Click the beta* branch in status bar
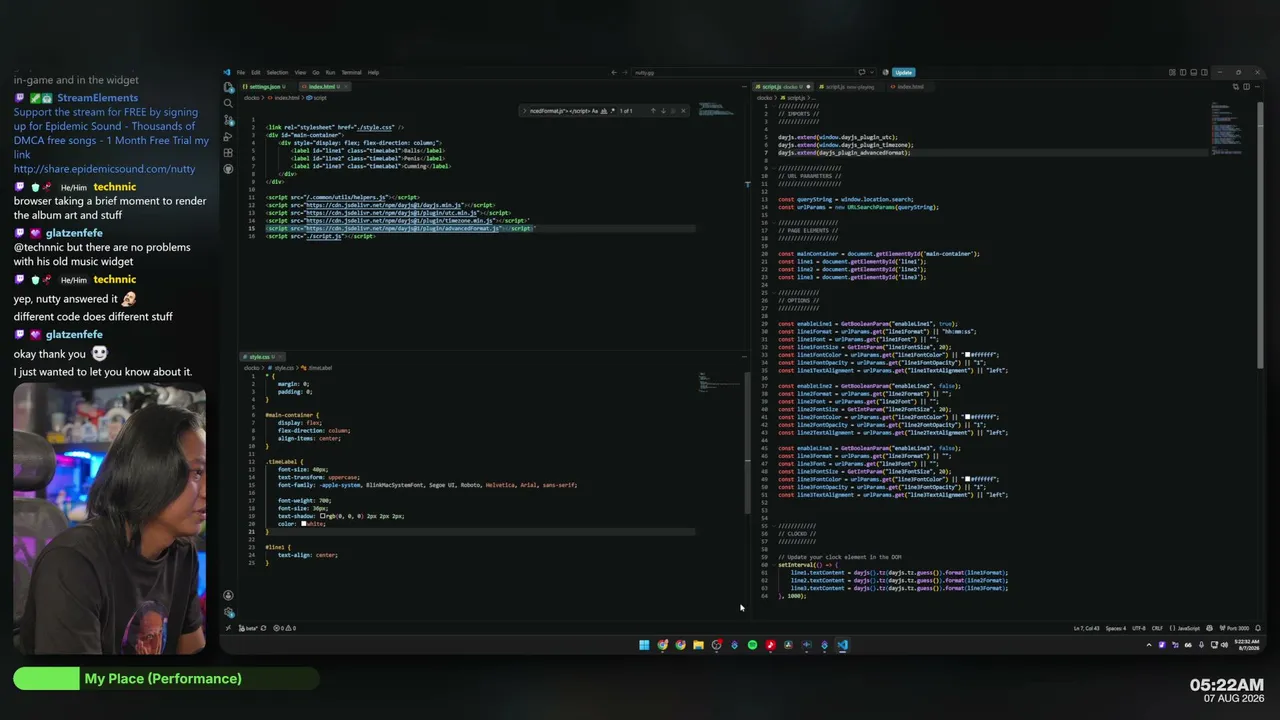 click(249, 628)
